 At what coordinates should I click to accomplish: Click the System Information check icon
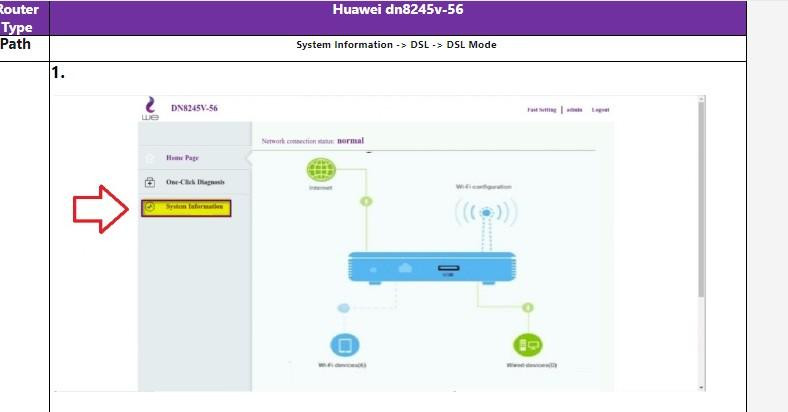pos(149,207)
